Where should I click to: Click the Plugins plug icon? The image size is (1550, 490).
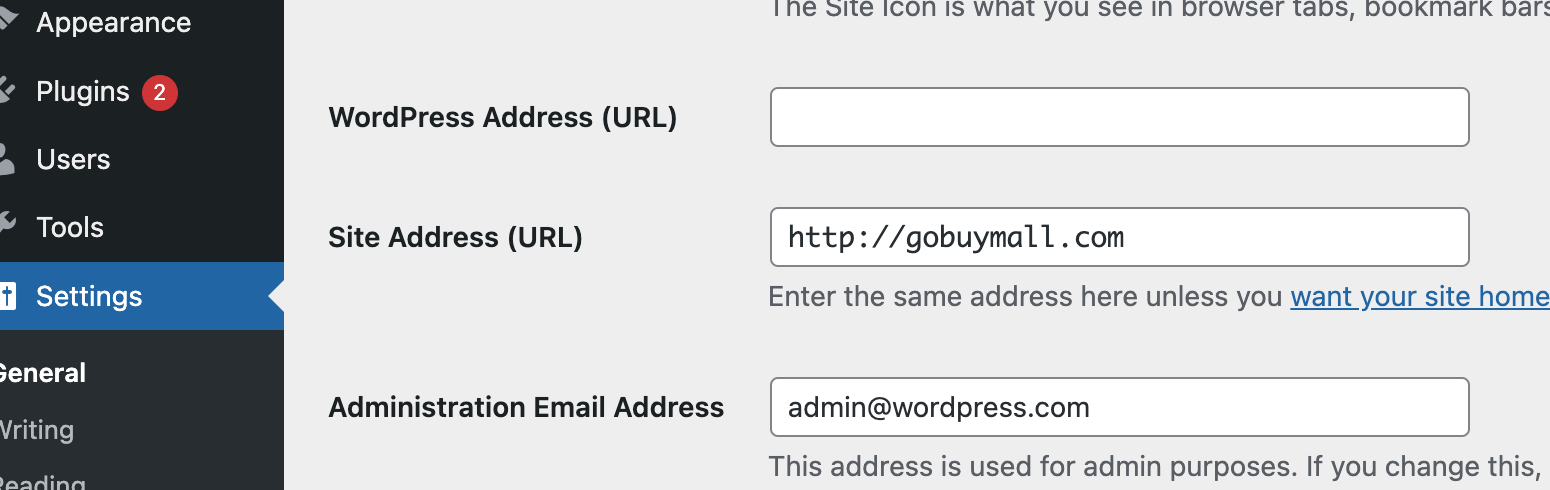click(7, 91)
